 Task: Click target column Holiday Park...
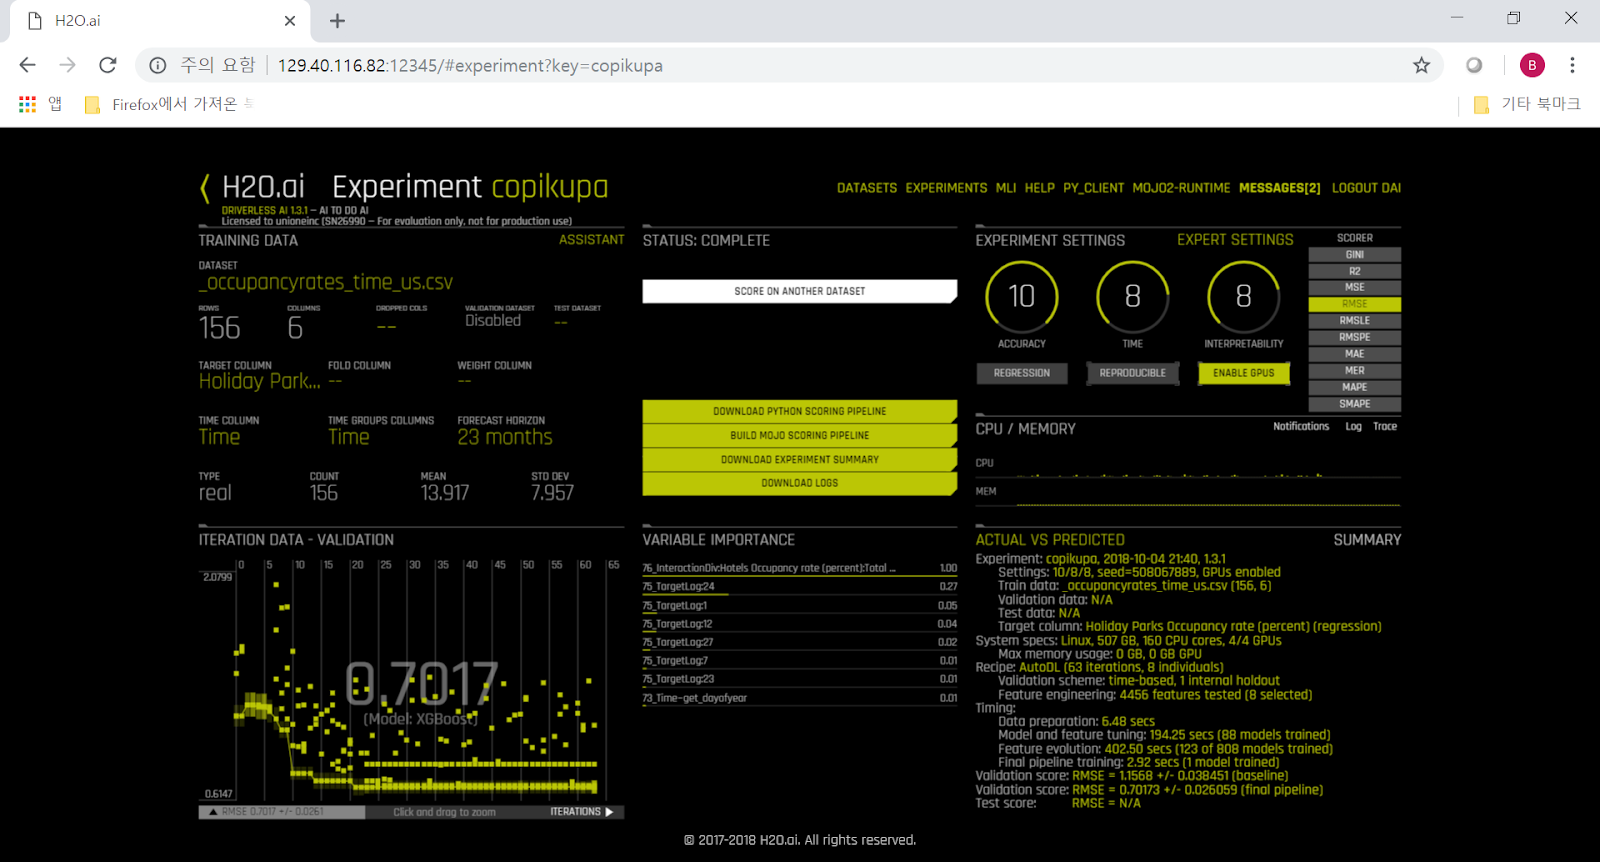pos(259,382)
